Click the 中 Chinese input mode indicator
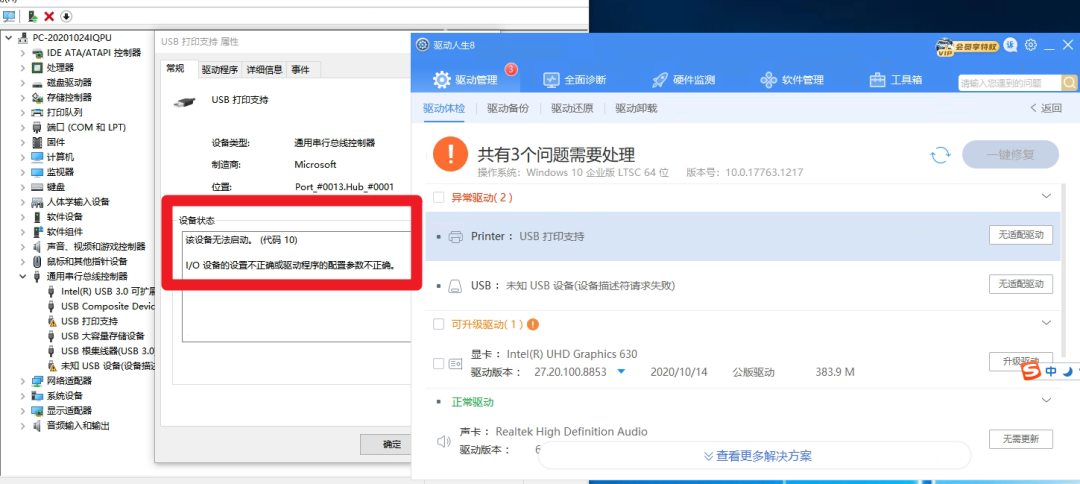Viewport: 1080px width, 484px height. [1051, 372]
